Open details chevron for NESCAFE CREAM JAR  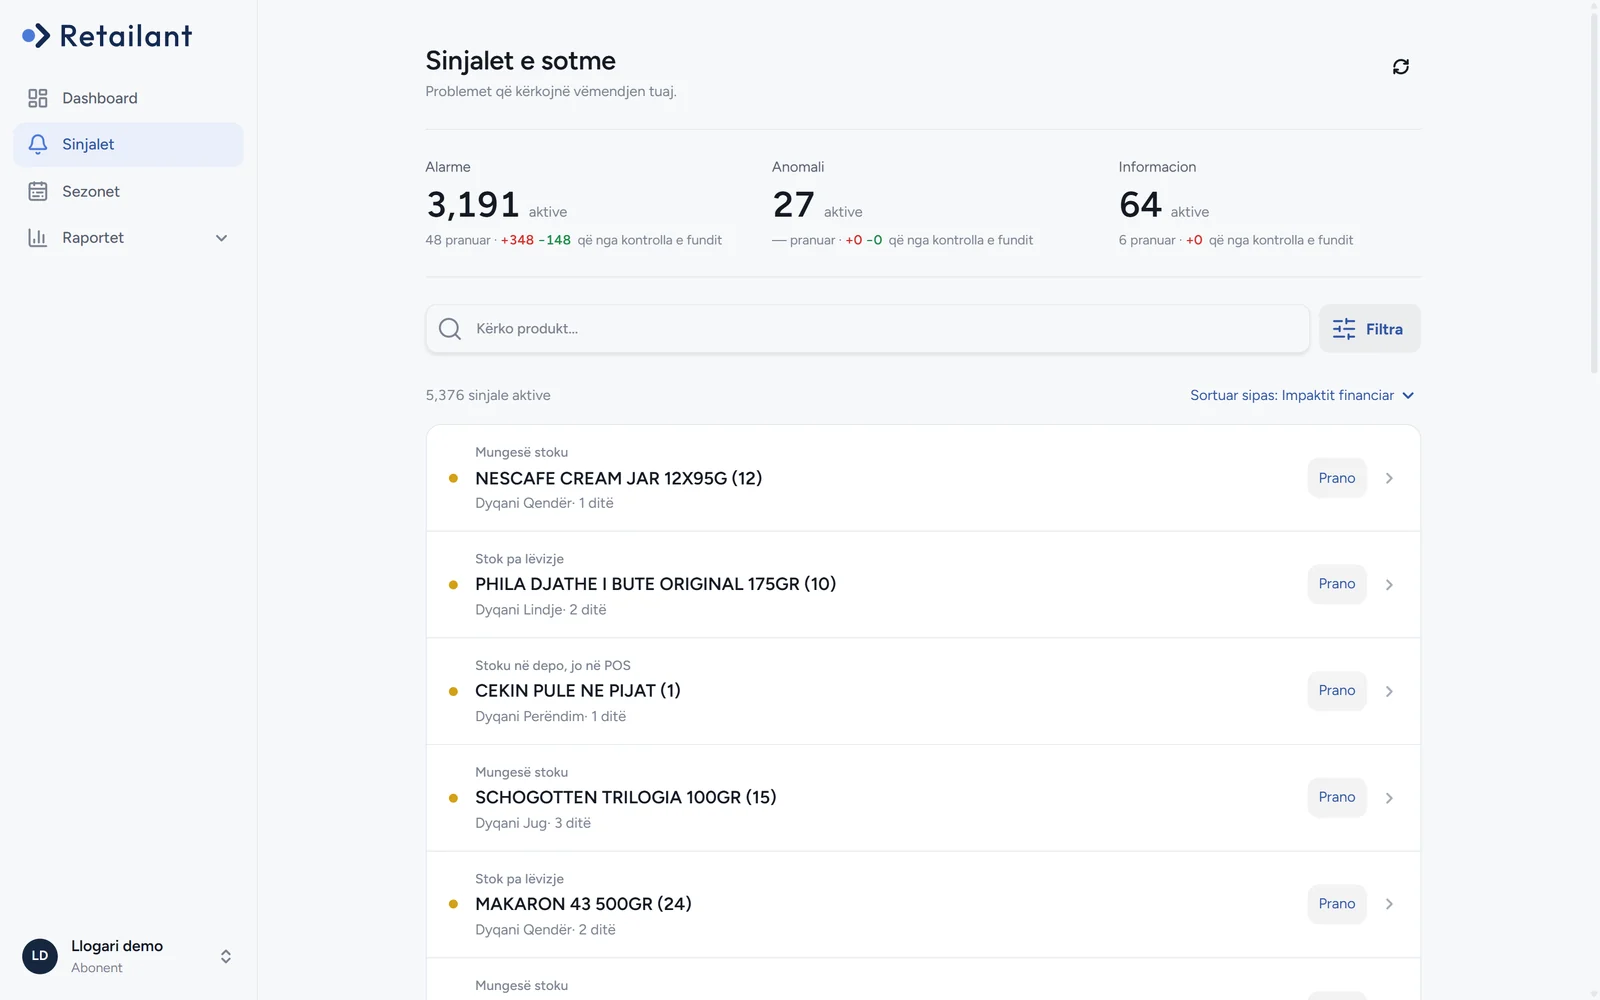1389,478
